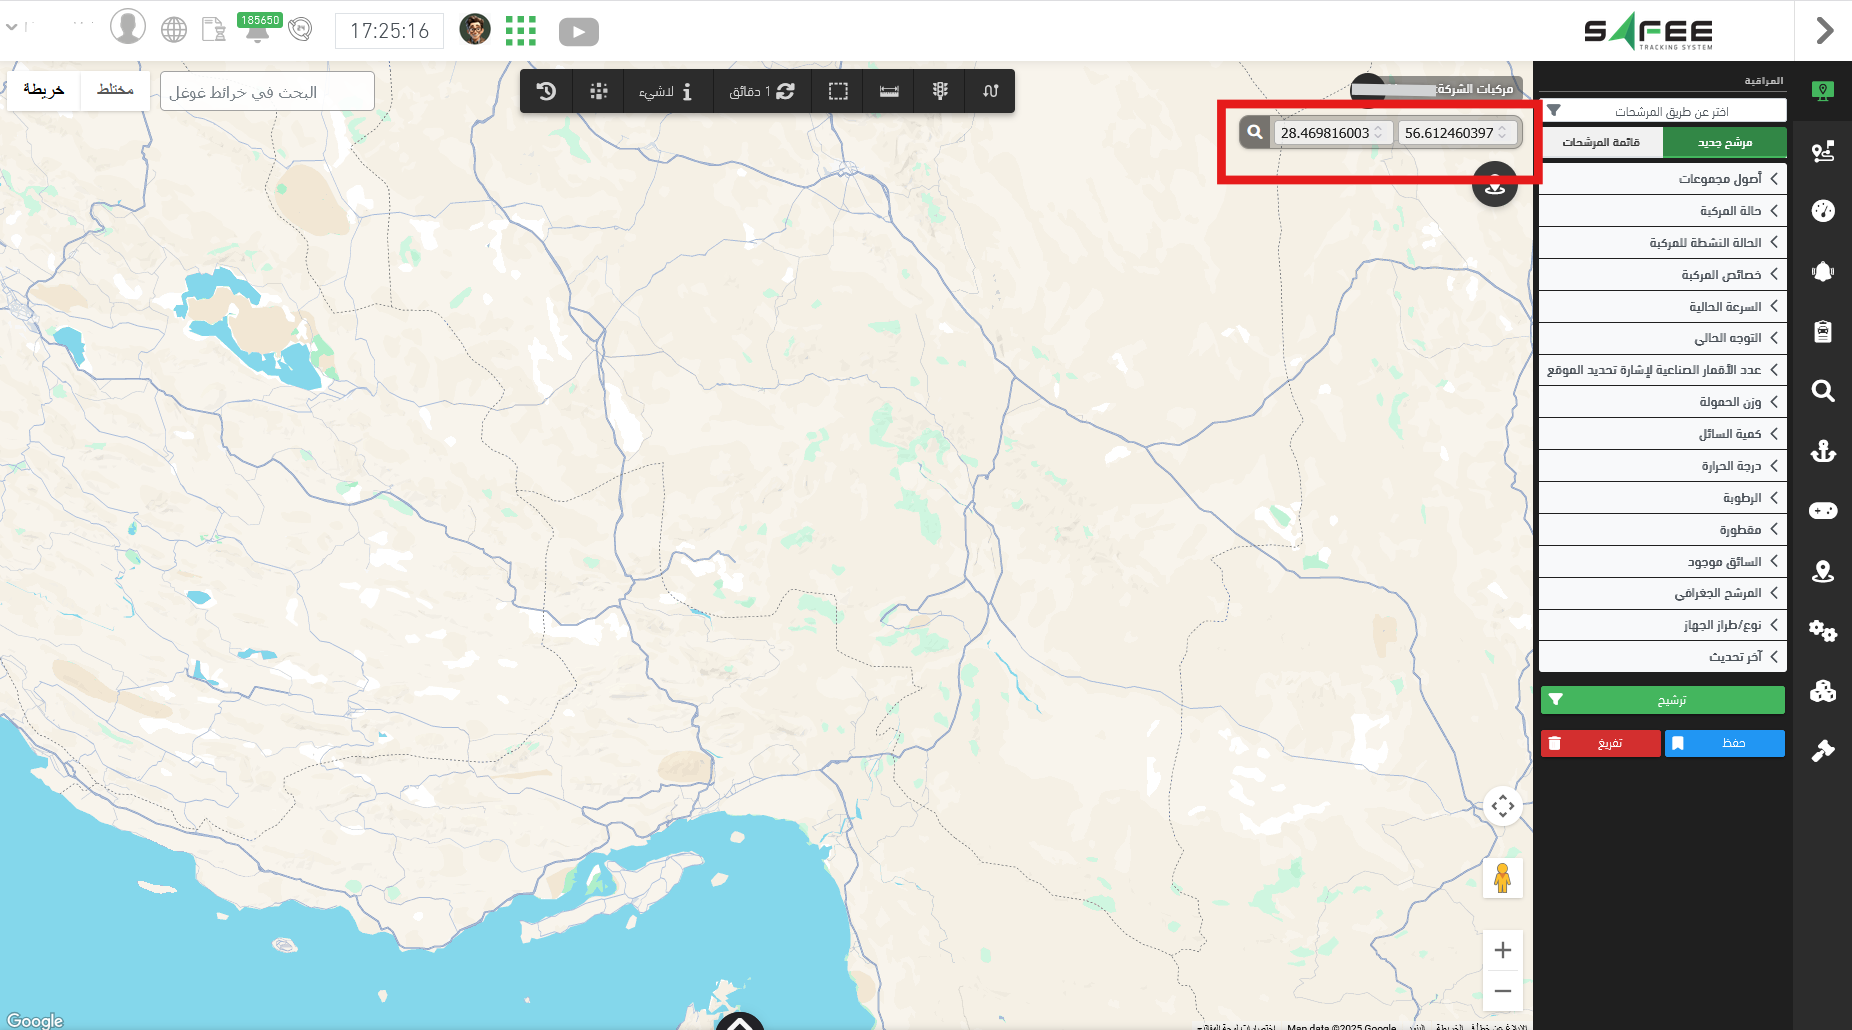Screen dimensions: 1852x1030
Task: Click the history clock icon in map toolbar
Action: [546, 91]
